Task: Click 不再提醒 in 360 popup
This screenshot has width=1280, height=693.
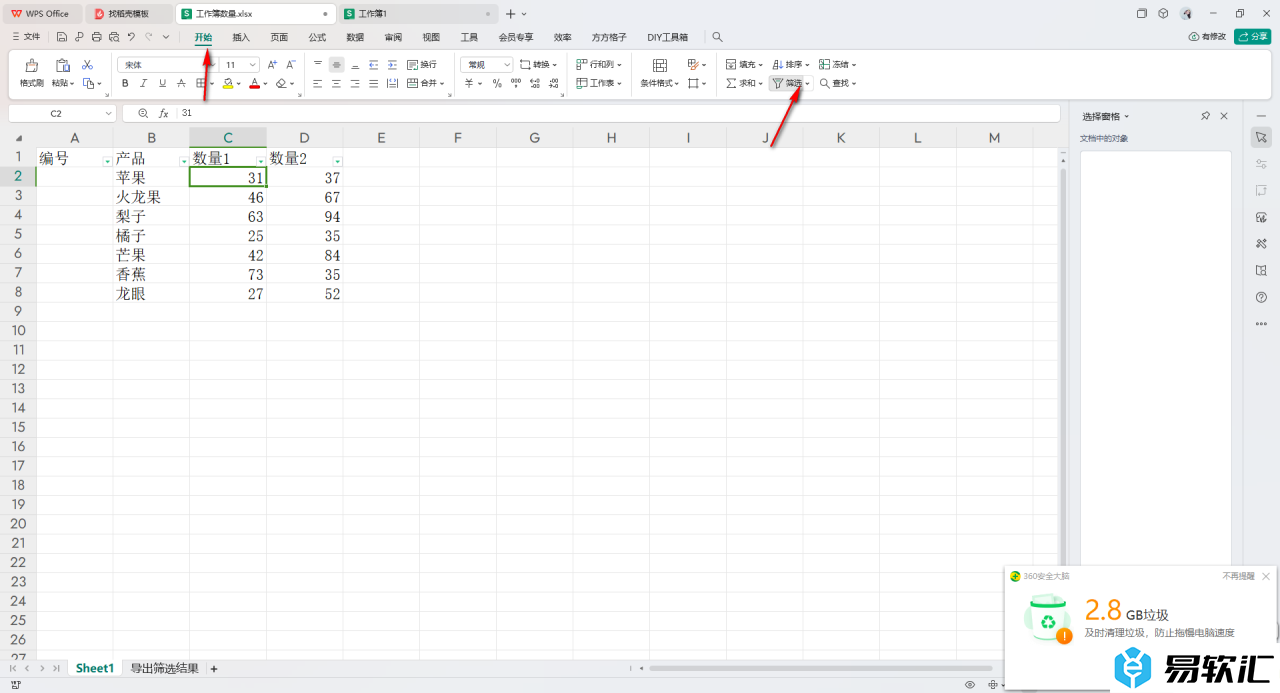Action: (x=1238, y=576)
